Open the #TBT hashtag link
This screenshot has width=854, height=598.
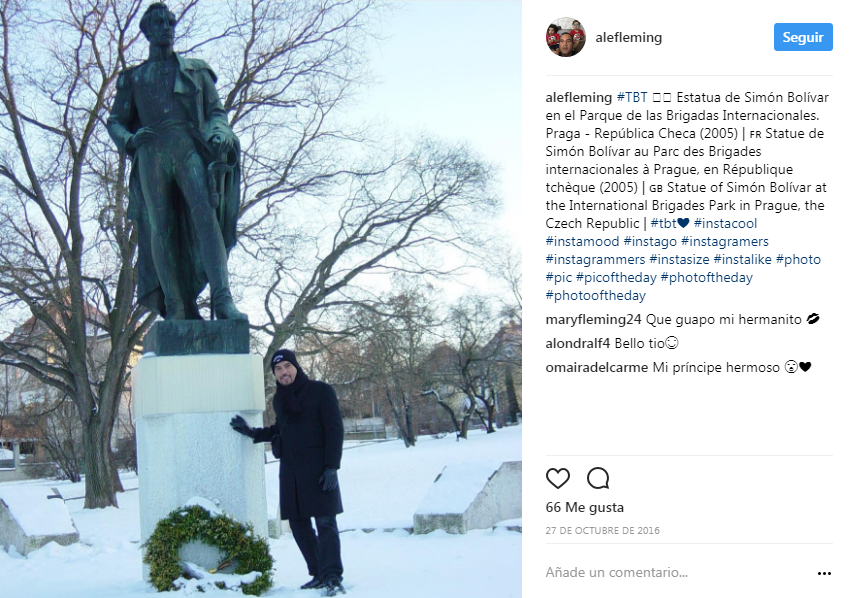632,97
